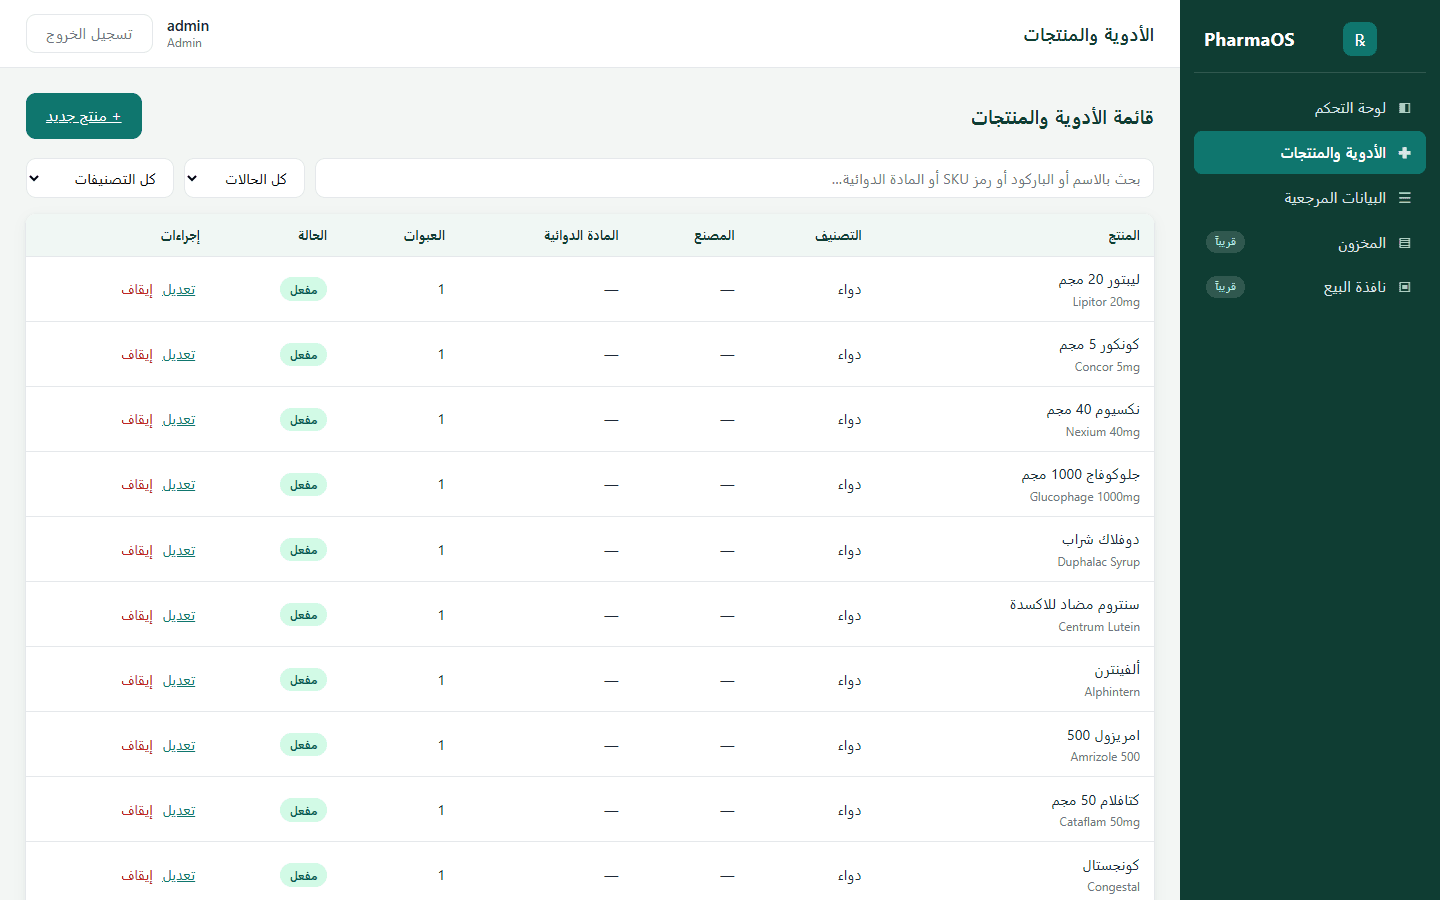
Task: Click the point-of-sale icon beside نافذة البيع
Action: 1404,287
